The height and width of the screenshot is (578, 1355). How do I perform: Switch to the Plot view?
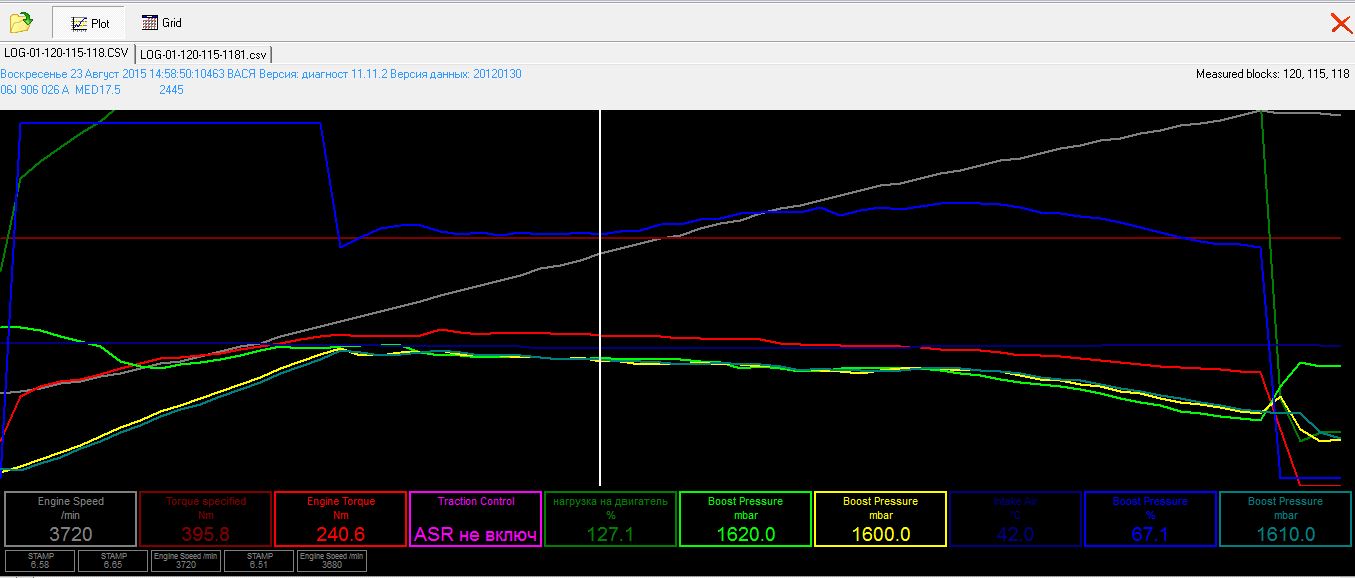tap(90, 22)
